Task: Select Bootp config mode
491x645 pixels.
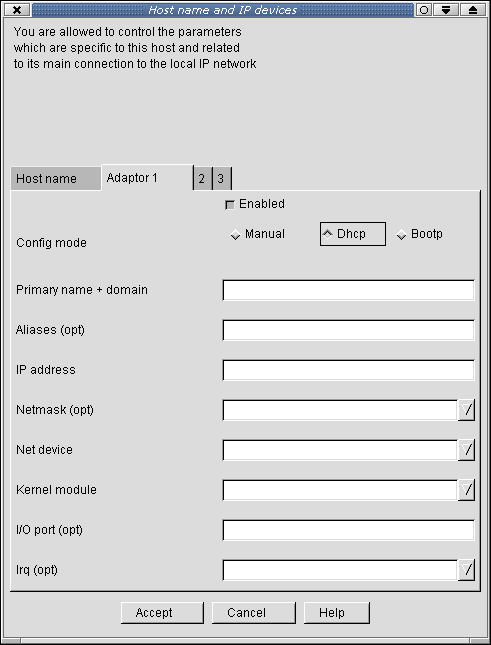Action: (420, 234)
